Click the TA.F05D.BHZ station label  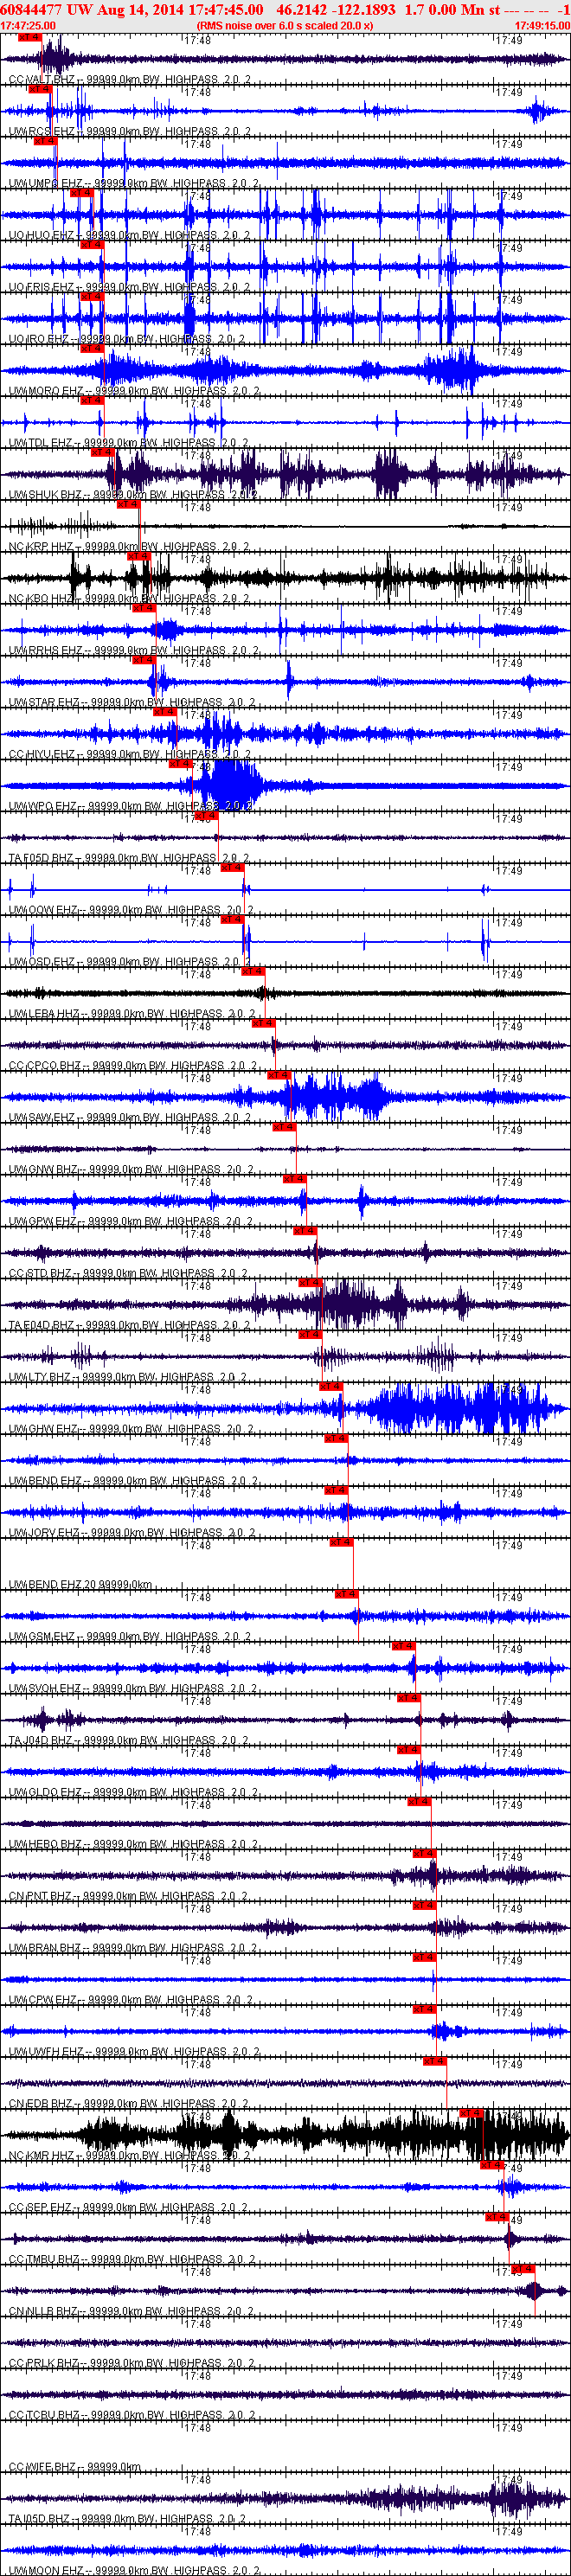(x=129, y=858)
